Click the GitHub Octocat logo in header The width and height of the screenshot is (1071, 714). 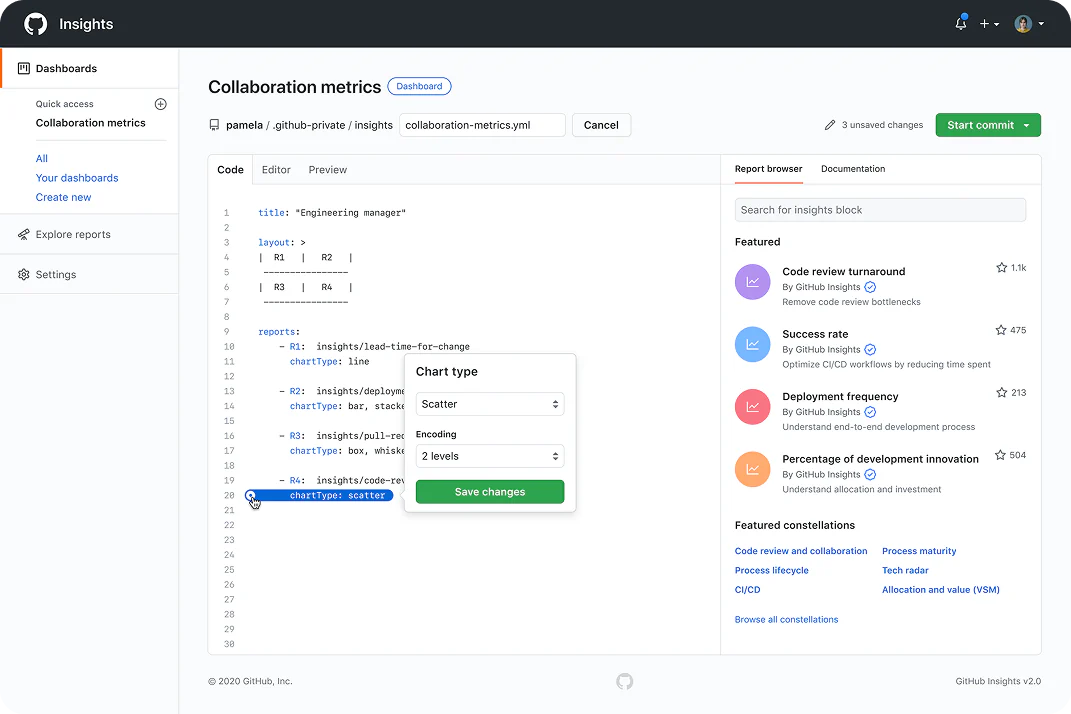[36, 24]
